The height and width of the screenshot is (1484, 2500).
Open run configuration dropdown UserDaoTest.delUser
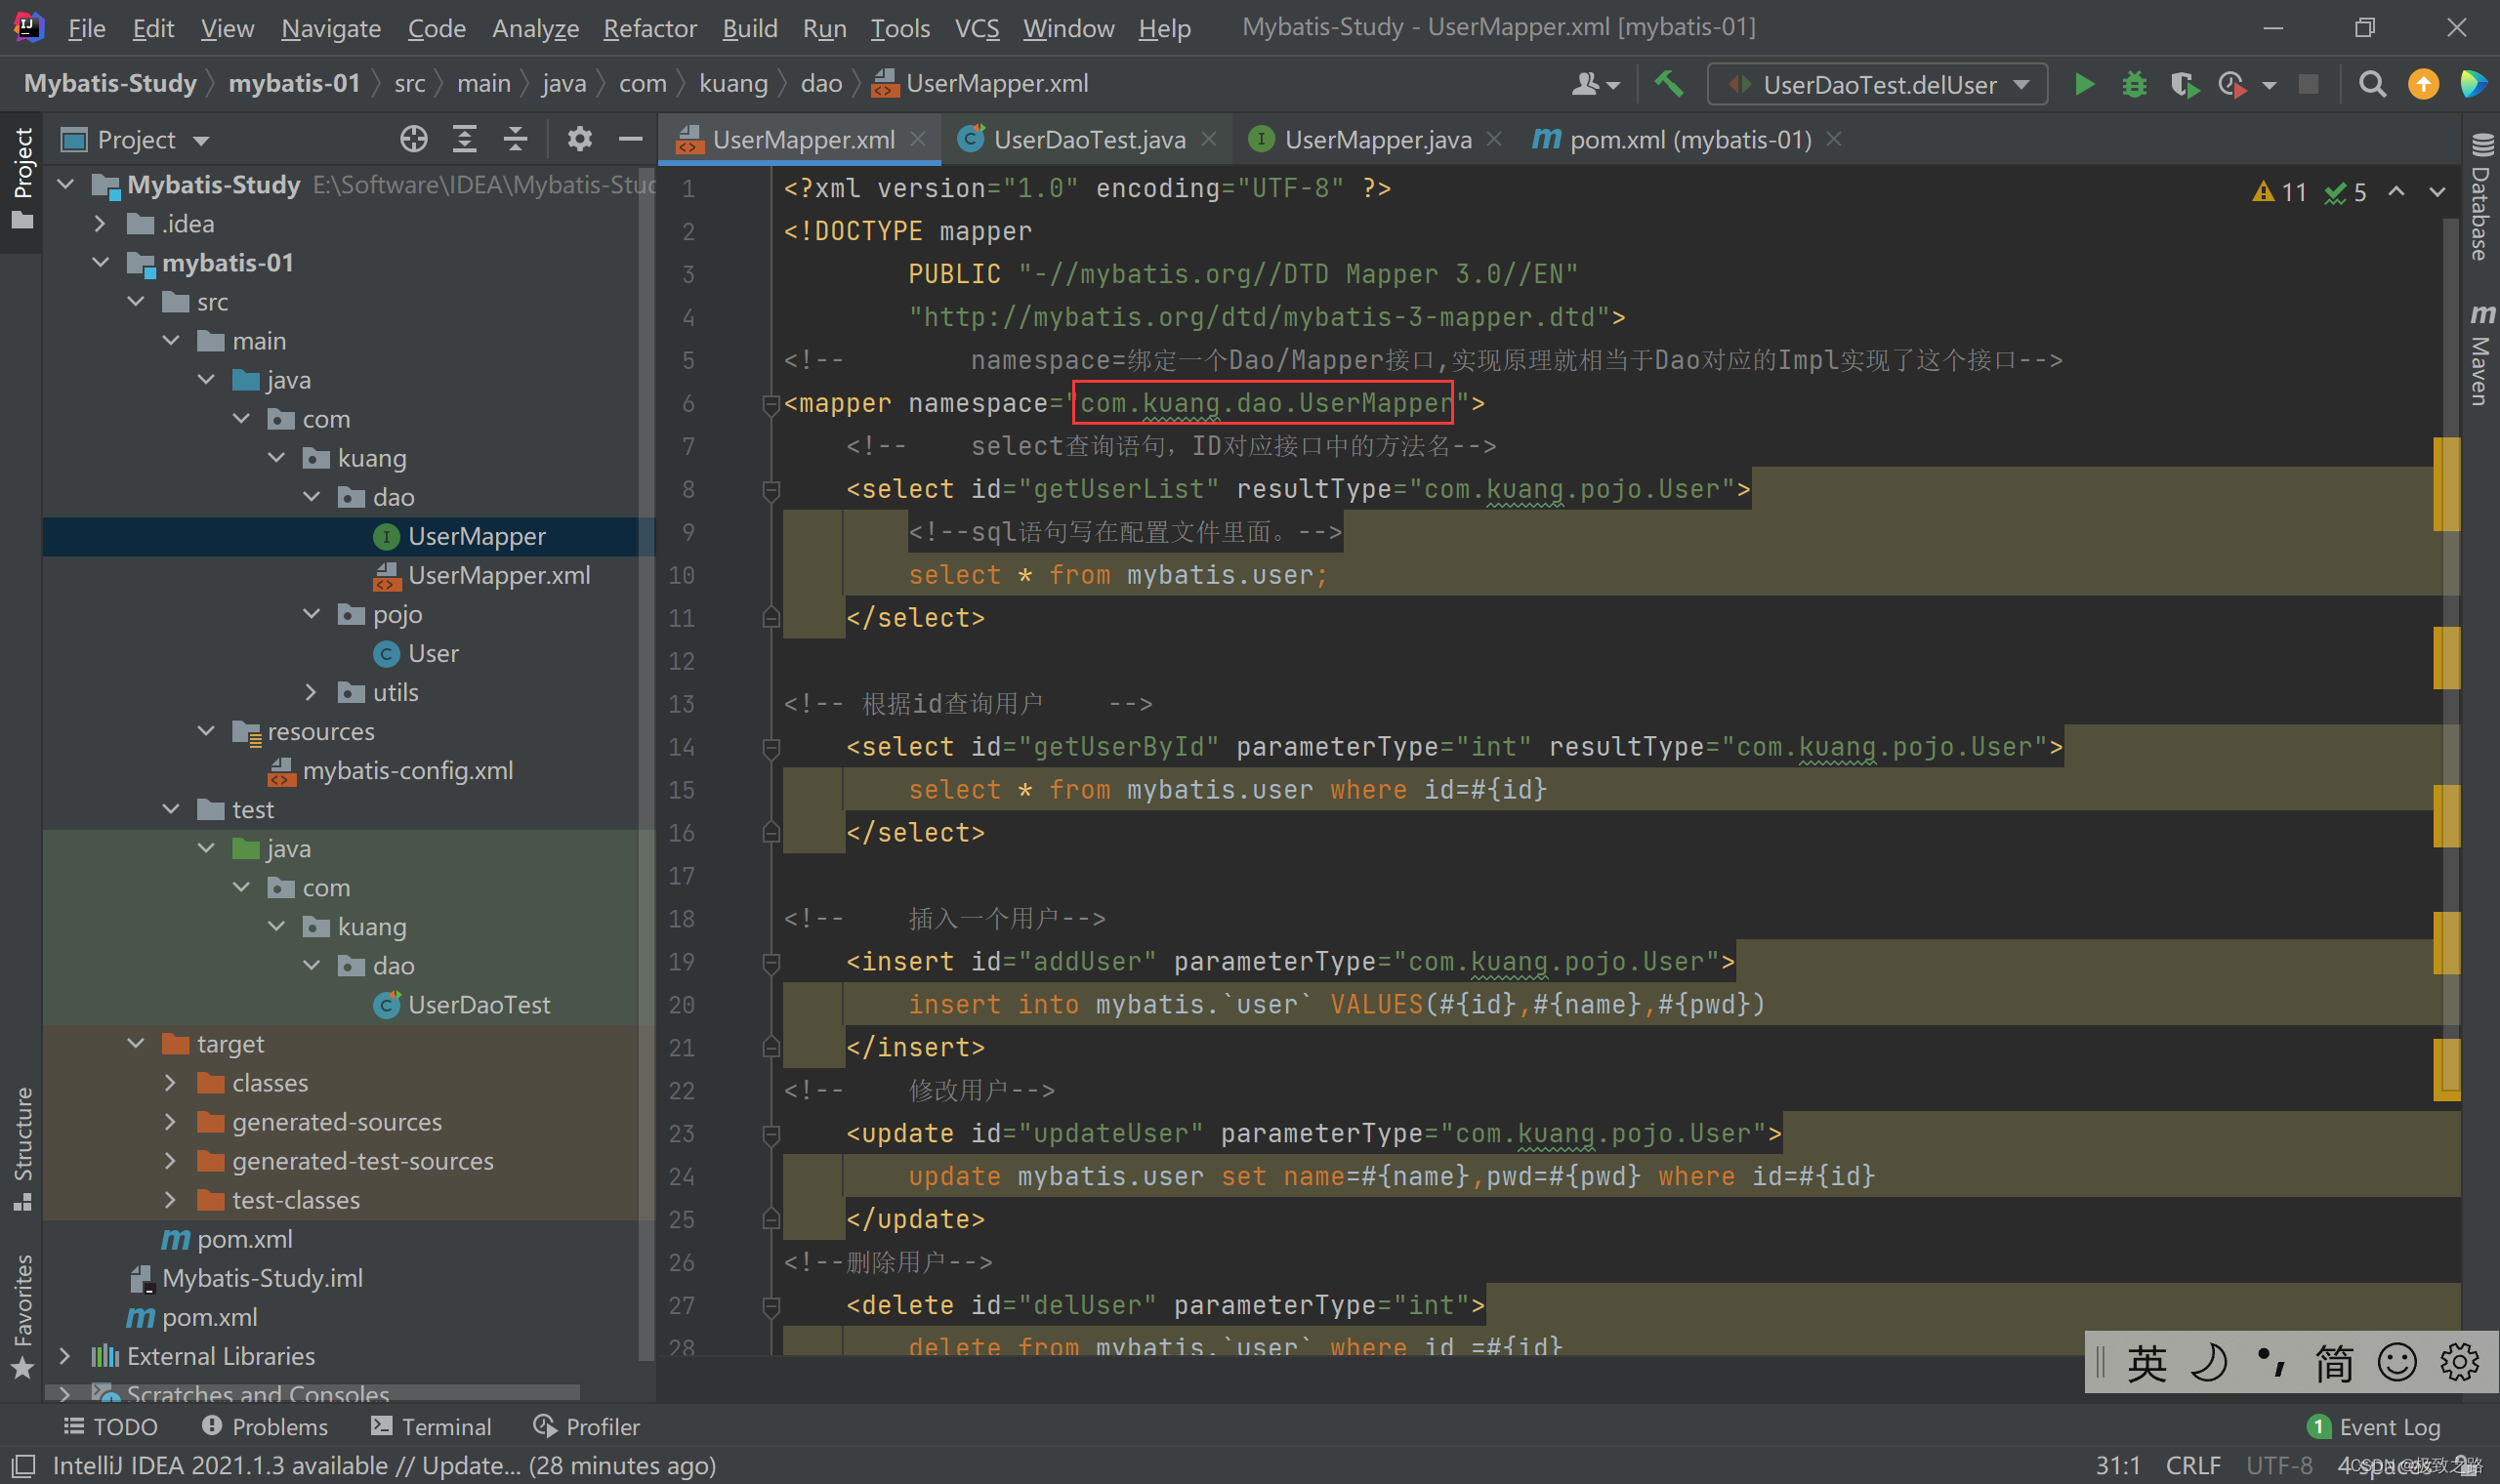click(1877, 85)
